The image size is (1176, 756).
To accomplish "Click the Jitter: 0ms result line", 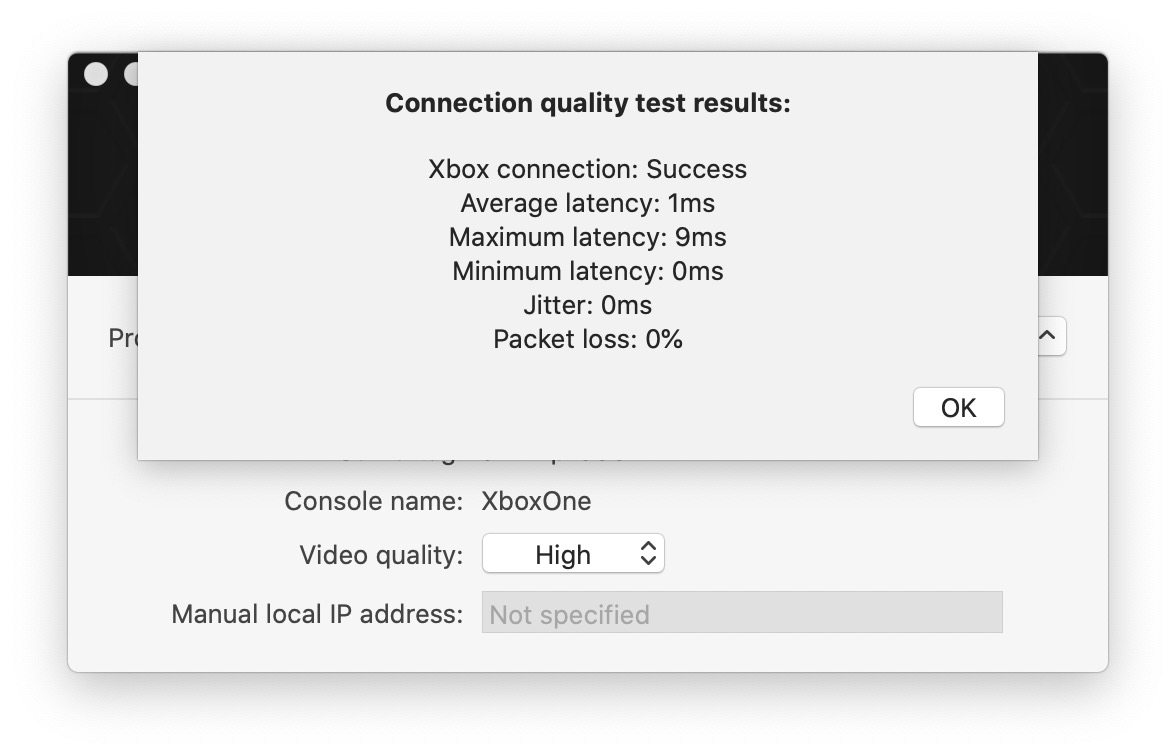I will pos(587,305).
